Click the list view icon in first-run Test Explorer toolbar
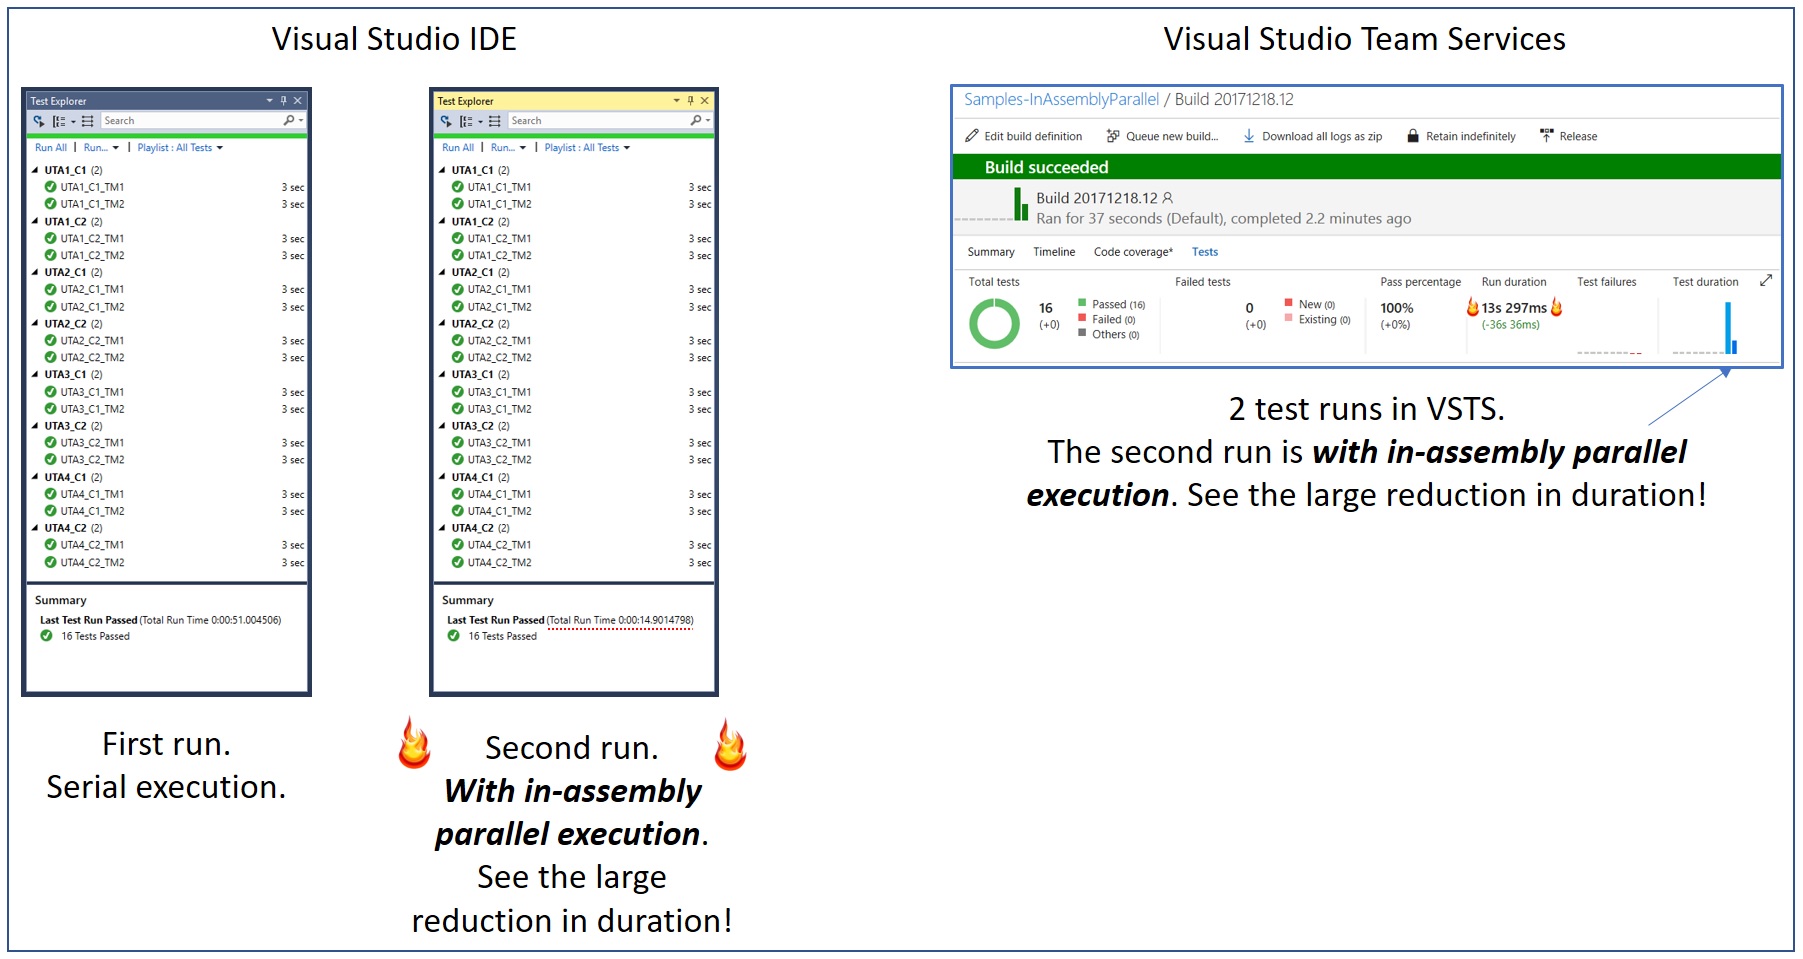The height and width of the screenshot is (959, 1803). pos(88,121)
